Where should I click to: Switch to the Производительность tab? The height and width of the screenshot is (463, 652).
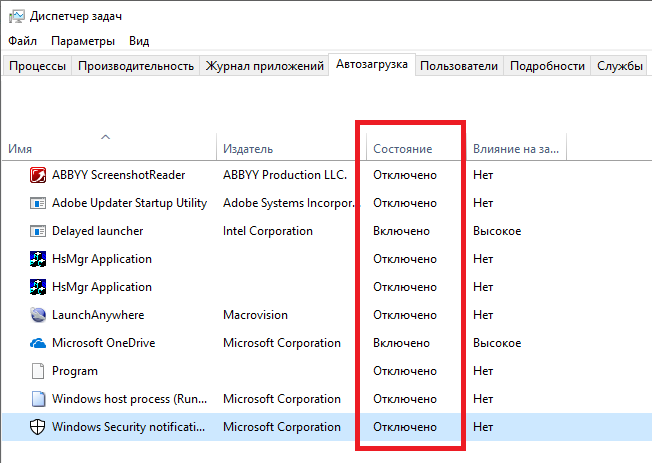(136, 66)
